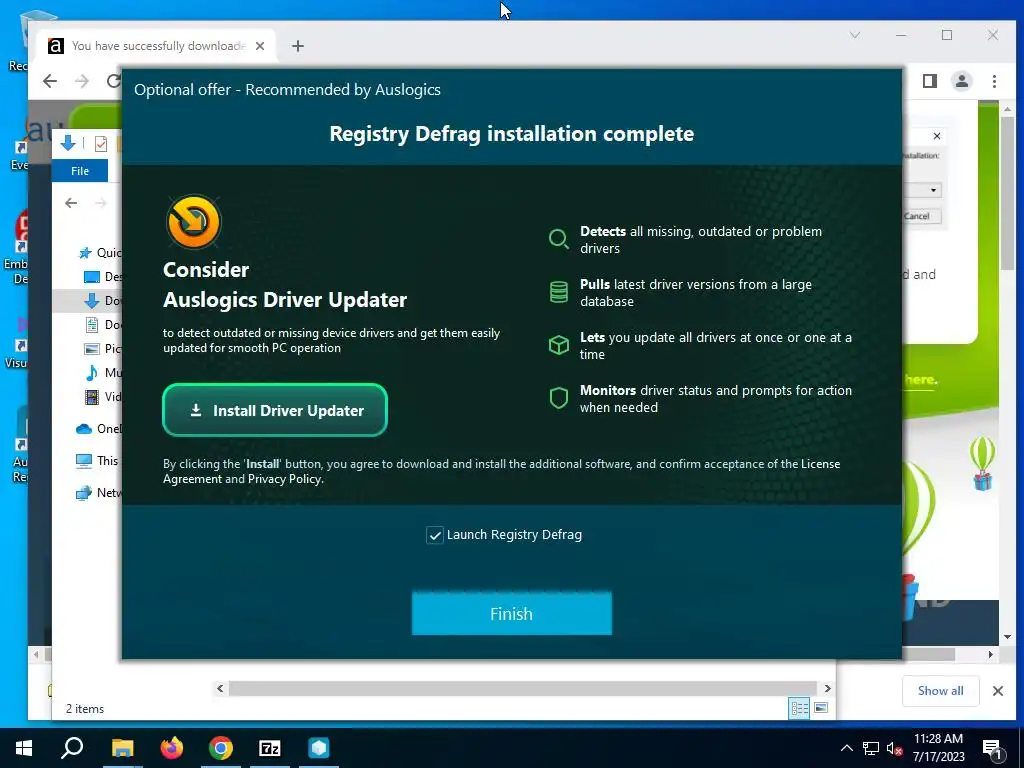Switch to Chrome in the taskbar
This screenshot has width=1024, height=768.
coord(221,748)
